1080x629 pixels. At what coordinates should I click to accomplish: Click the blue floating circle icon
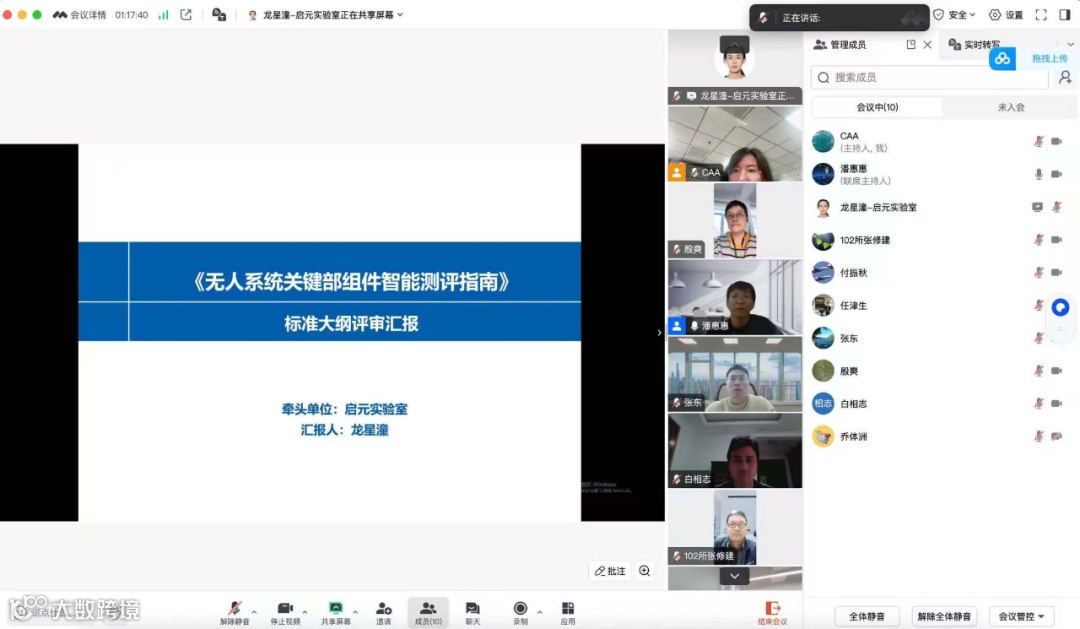tap(1060, 307)
